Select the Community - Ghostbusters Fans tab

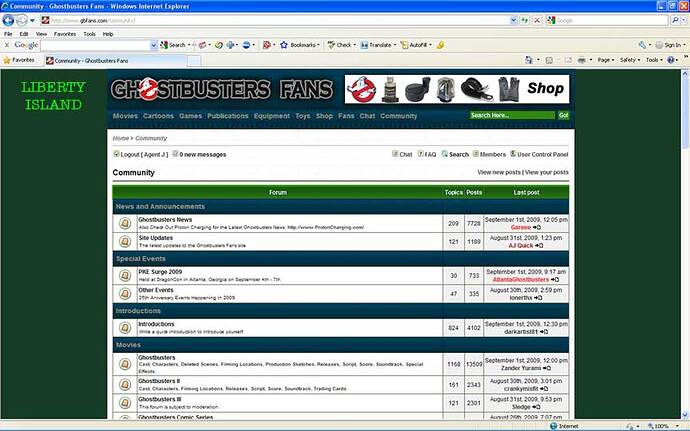click(115, 61)
